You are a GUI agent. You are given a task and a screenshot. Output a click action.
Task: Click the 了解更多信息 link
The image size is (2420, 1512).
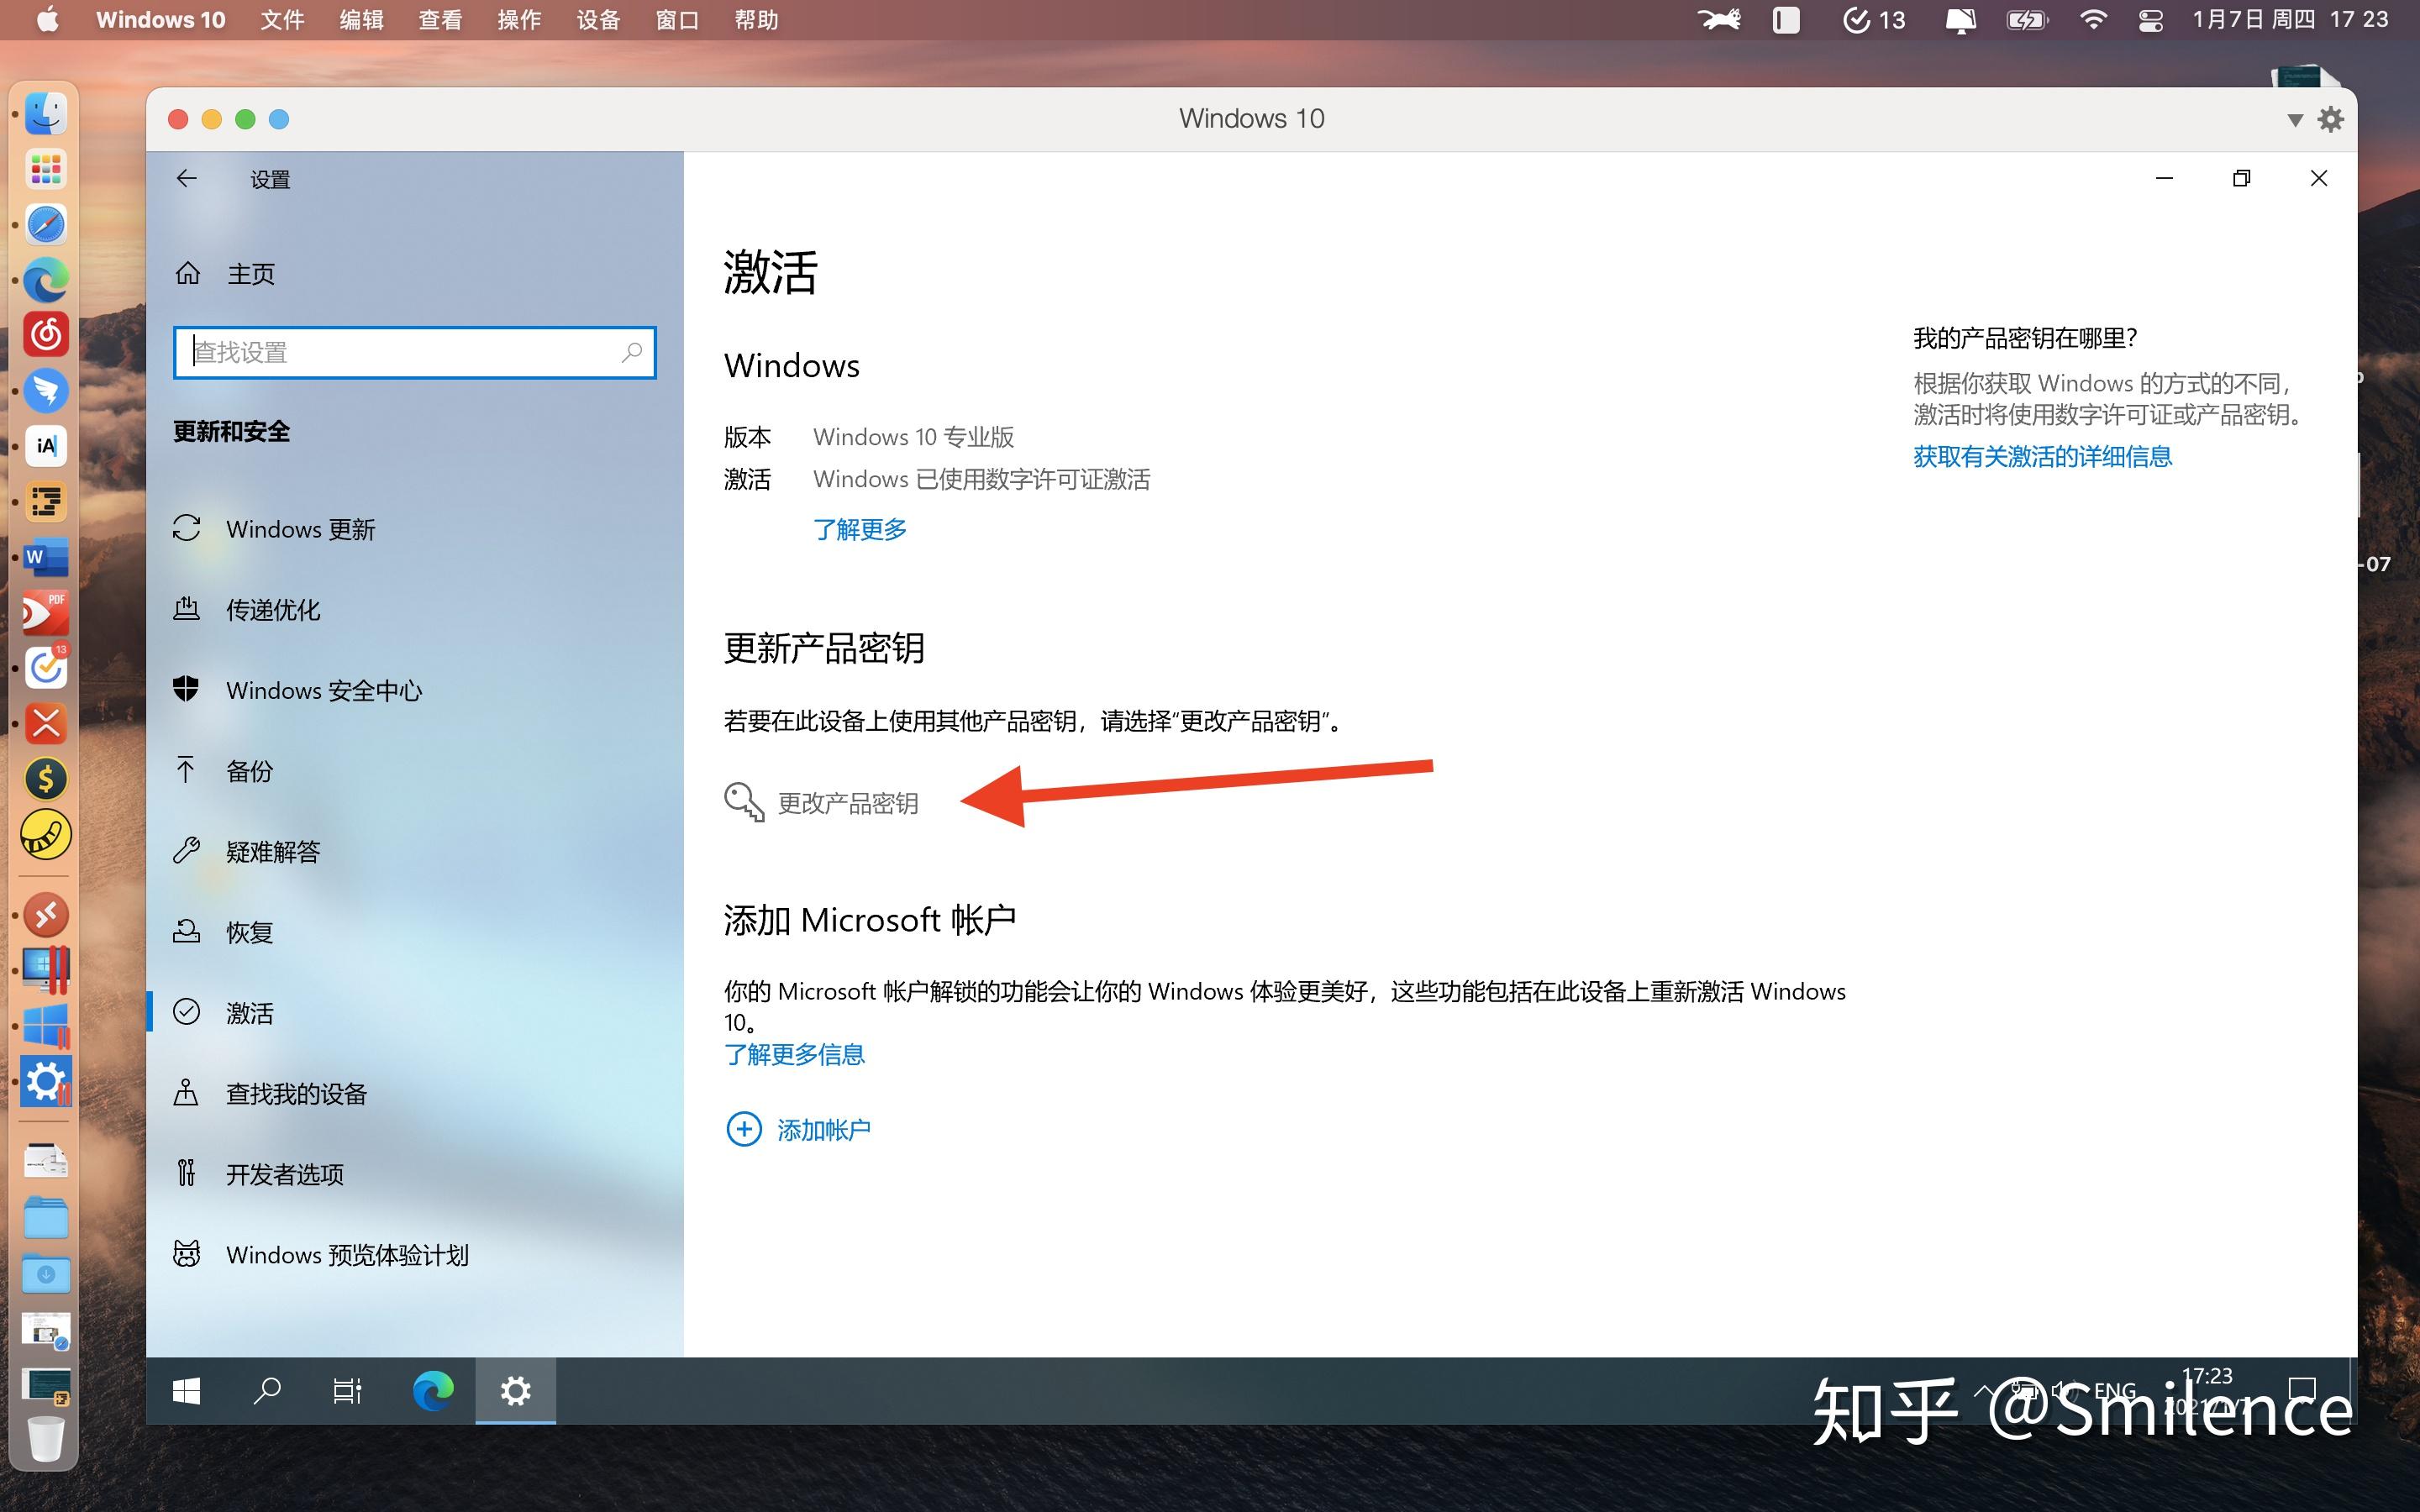pos(794,1054)
